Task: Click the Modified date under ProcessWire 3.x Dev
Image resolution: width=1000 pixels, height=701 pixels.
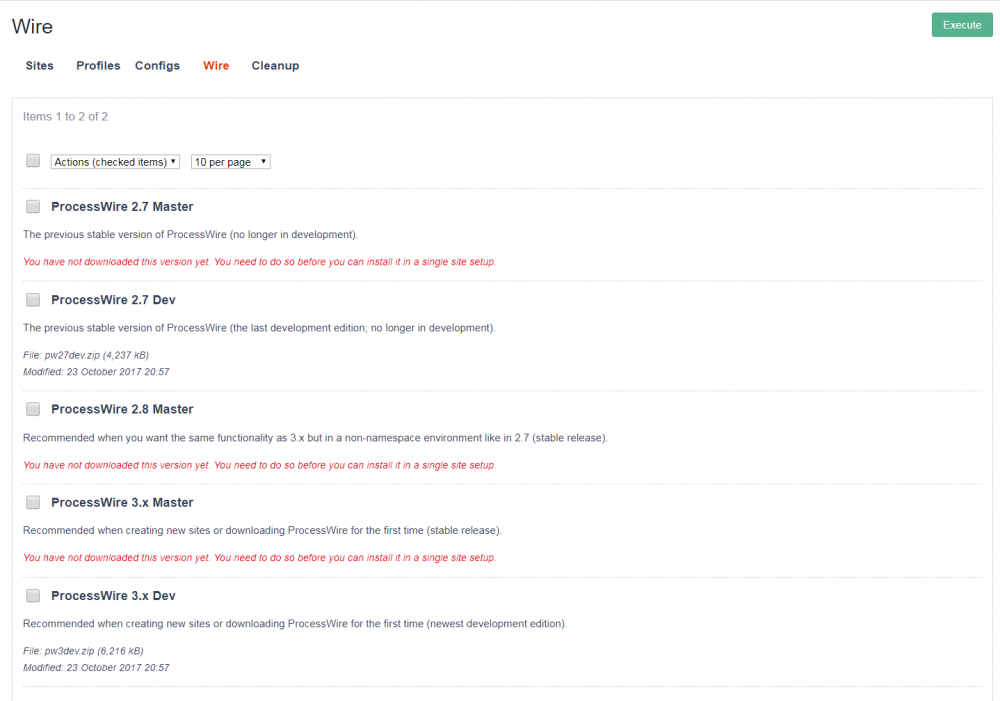Action: (x=96, y=668)
